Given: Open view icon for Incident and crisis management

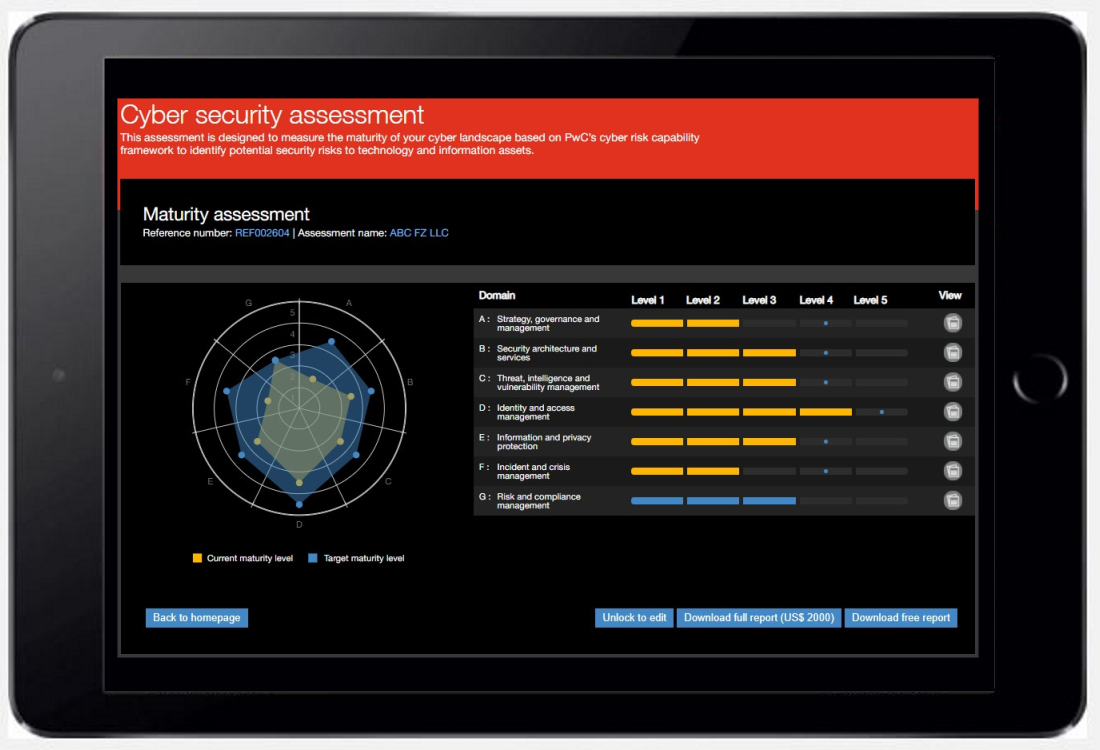Looking at the screenshot, I should (953, 471).
